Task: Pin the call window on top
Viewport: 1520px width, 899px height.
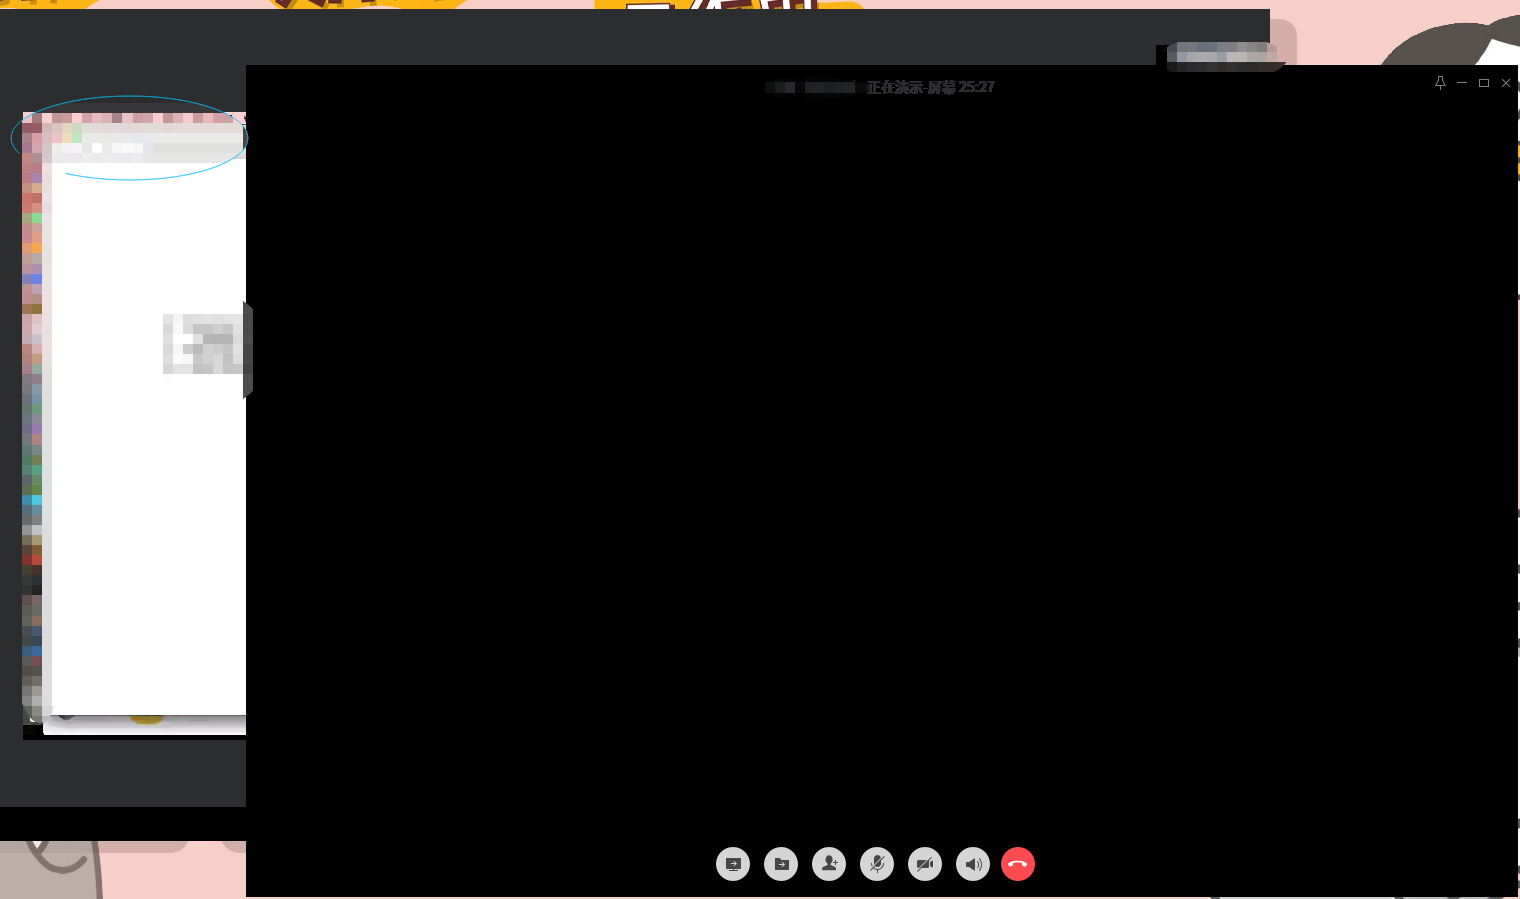Action: pos(1440,83)
